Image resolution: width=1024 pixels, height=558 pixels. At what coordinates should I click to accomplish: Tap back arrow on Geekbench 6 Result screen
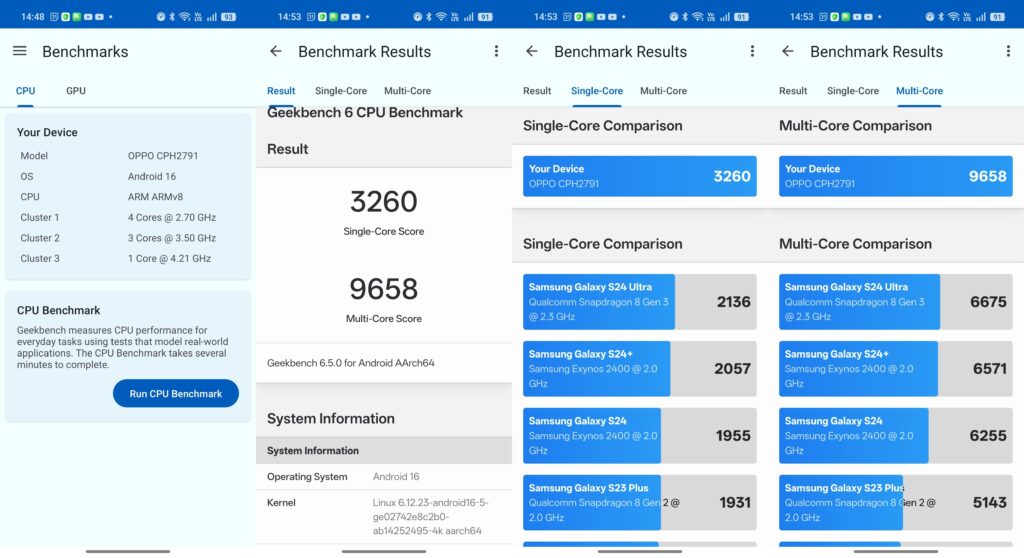[x=276, y=51]
